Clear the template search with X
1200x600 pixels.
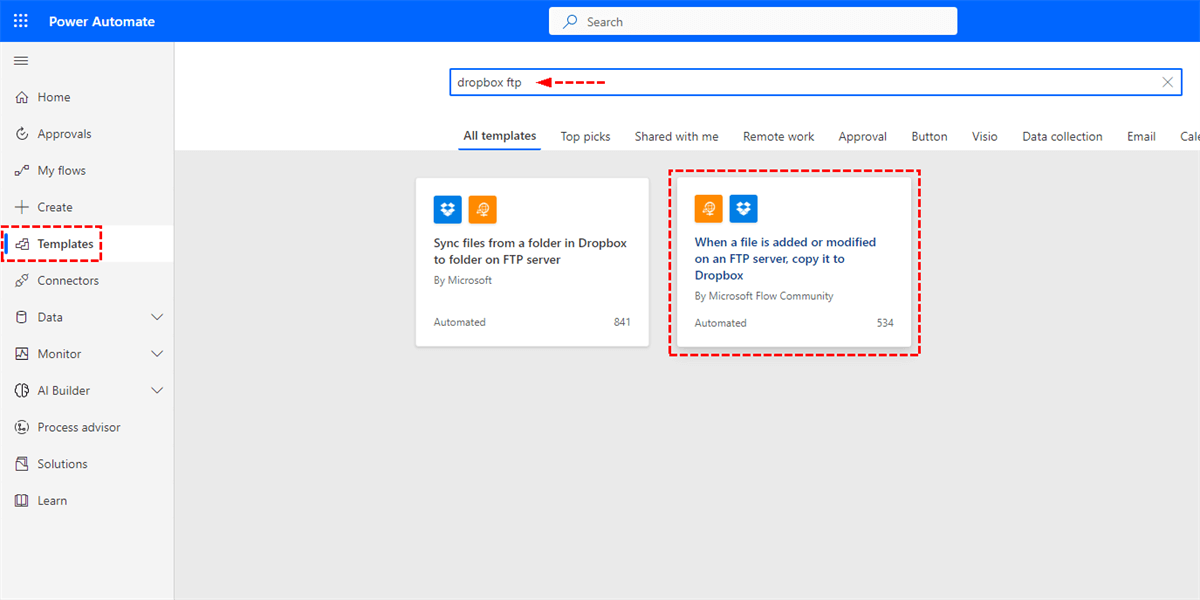tap(1167, 82)
